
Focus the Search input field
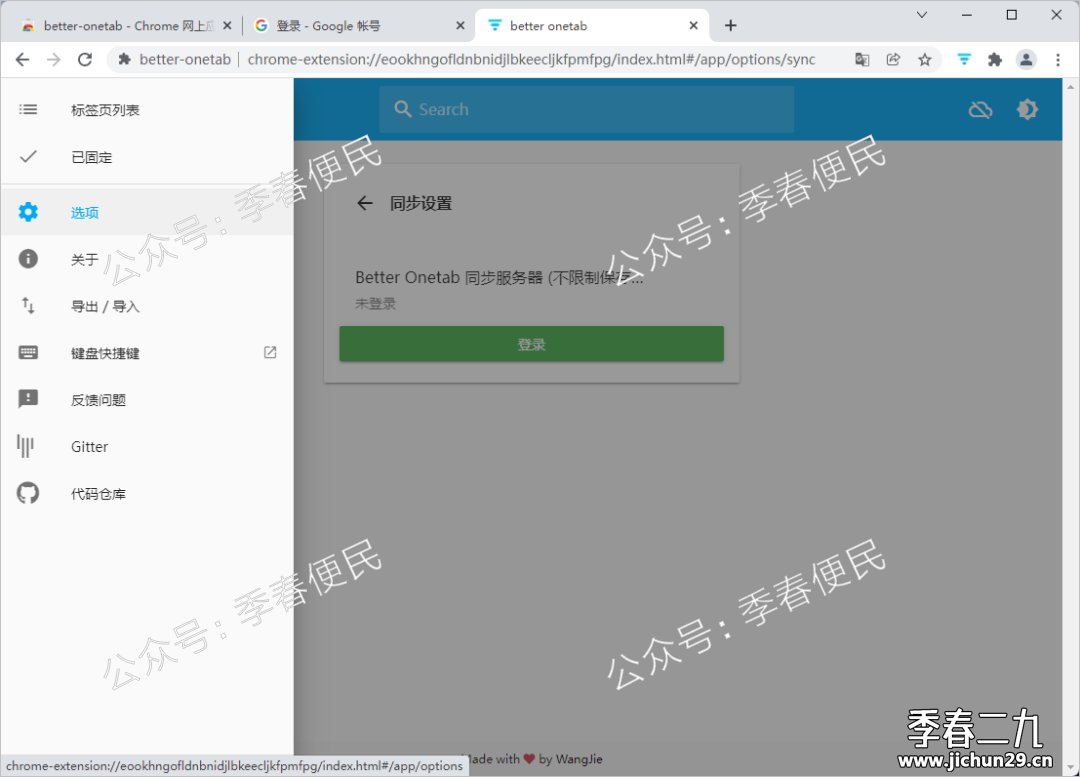pos(587,110)
